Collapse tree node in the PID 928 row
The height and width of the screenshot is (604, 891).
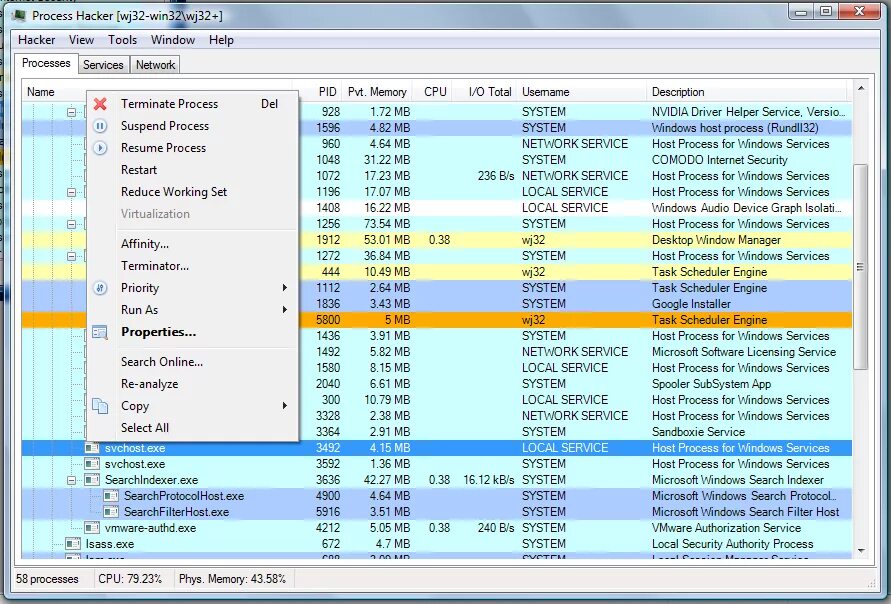72,112
